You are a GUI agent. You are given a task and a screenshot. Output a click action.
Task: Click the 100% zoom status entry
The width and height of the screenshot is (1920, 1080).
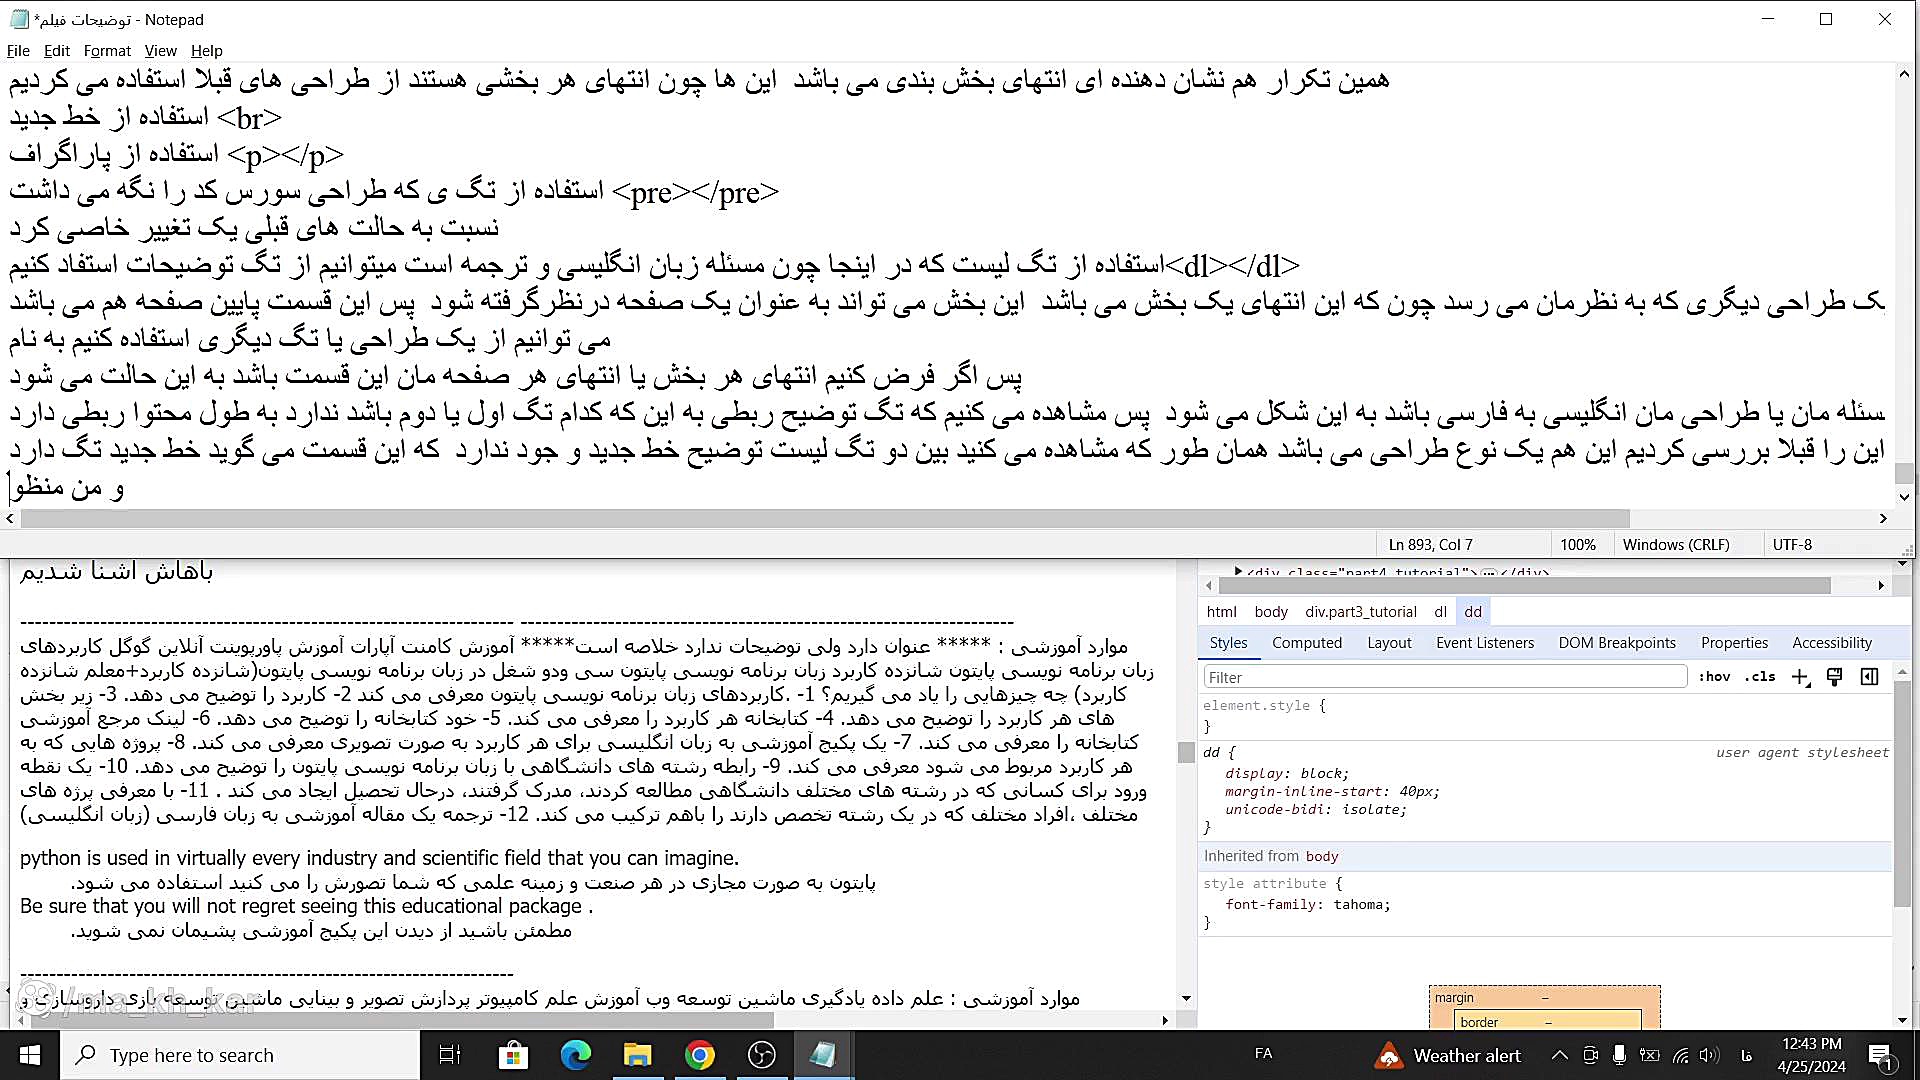point(1578,545)
